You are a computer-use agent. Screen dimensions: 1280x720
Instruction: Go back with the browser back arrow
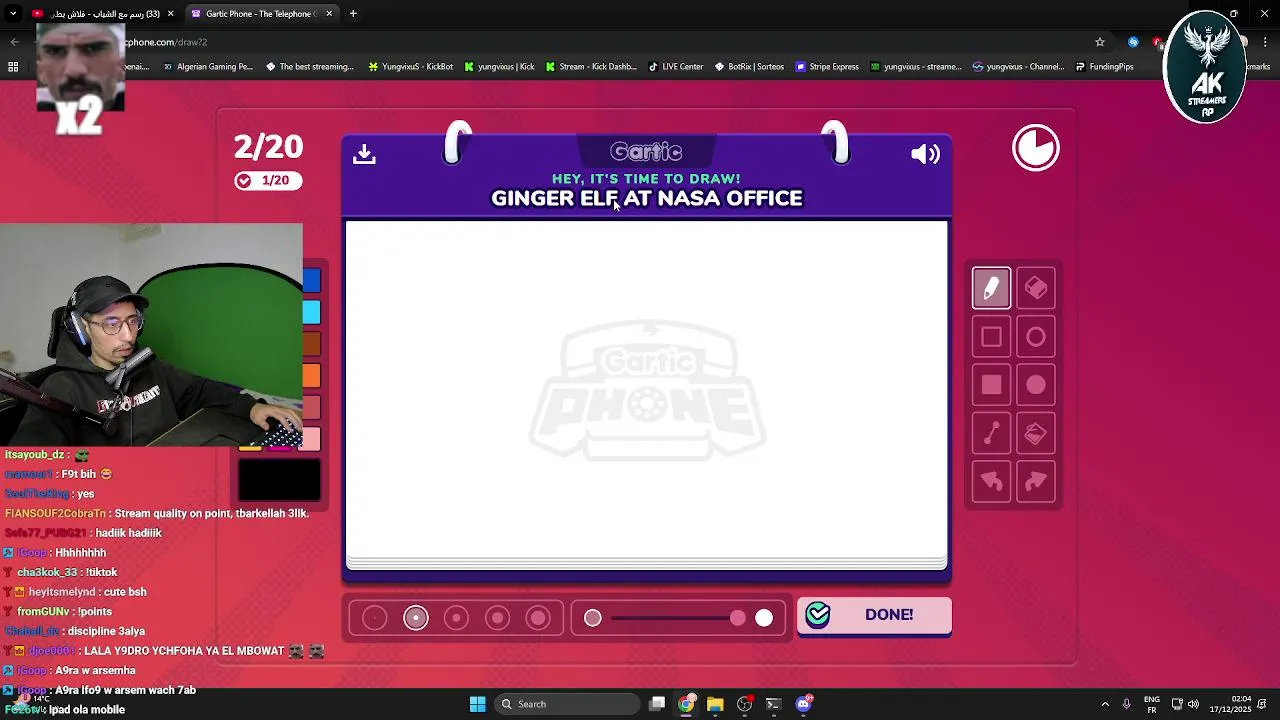[14, 42]
